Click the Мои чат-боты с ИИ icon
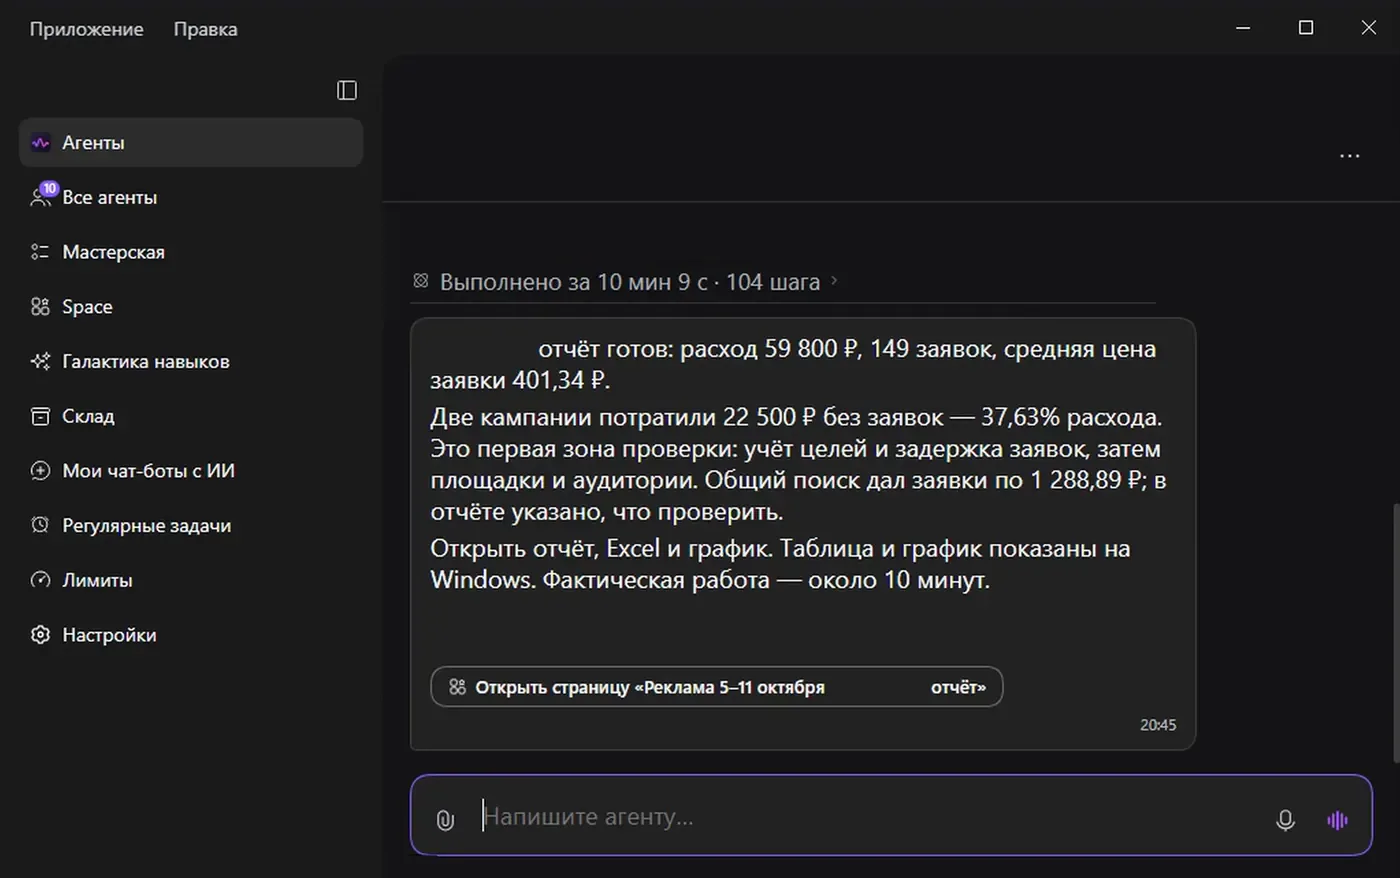1400x878 pixels. click(40, 471)
